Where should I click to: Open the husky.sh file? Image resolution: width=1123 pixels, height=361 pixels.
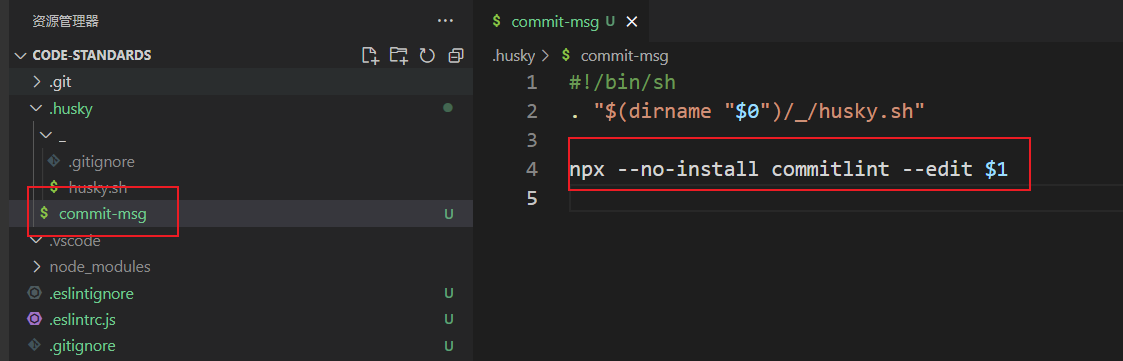[241, 188]
